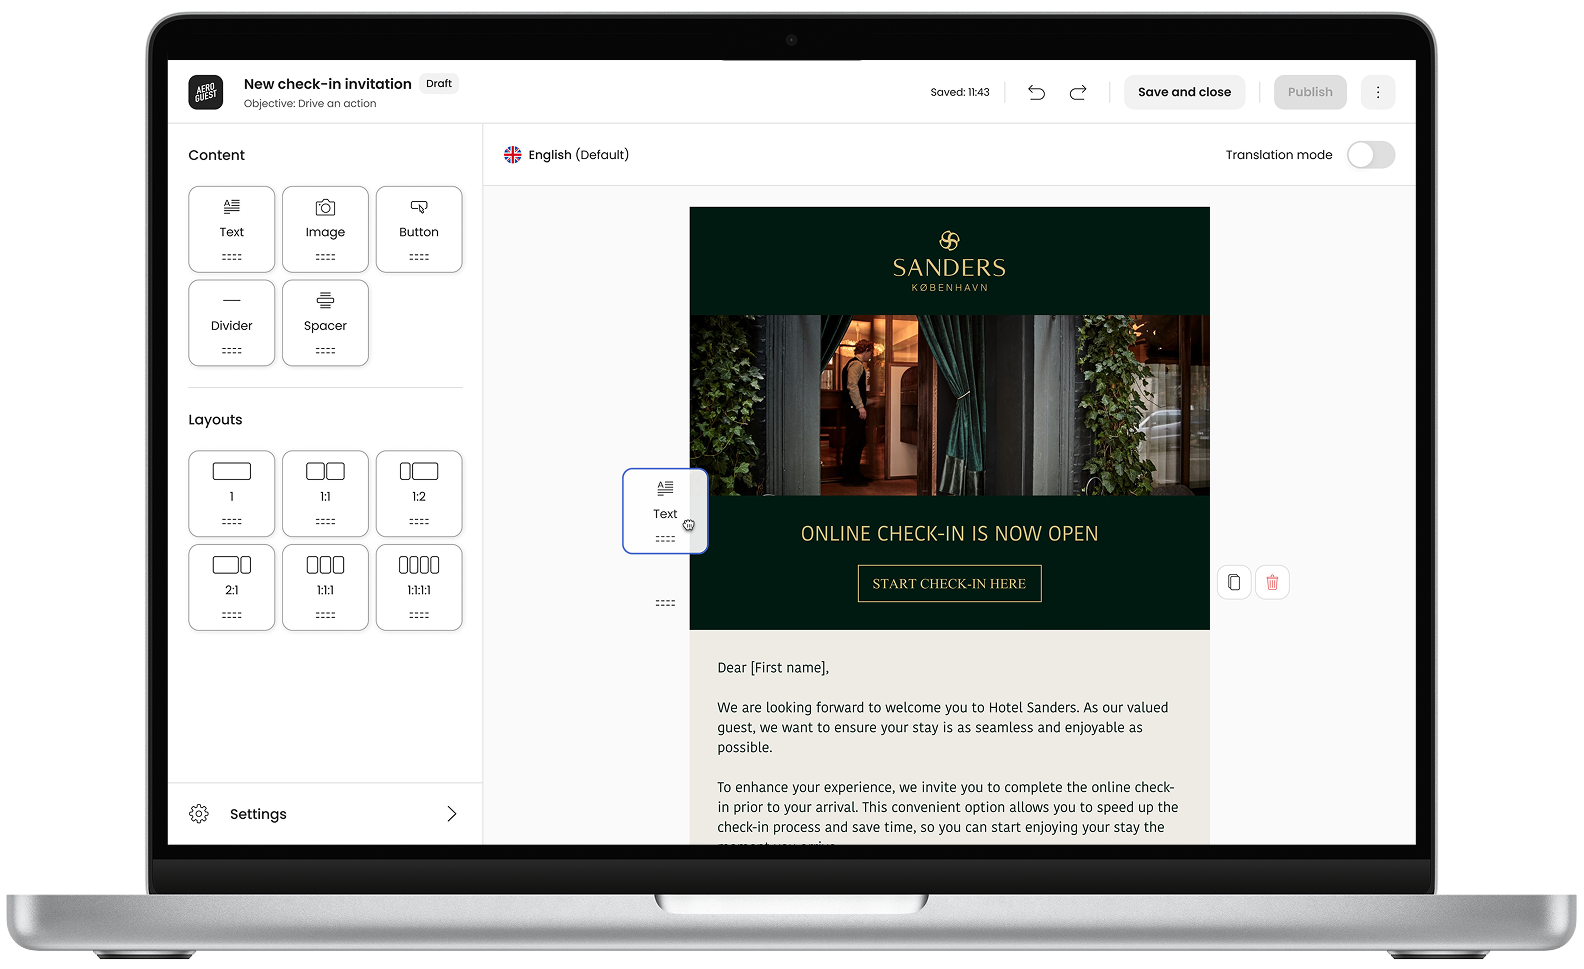Viewport: 1584px width, 969px height.
Task: Click the Translation mode label
Action: [x=1279, y=155]
